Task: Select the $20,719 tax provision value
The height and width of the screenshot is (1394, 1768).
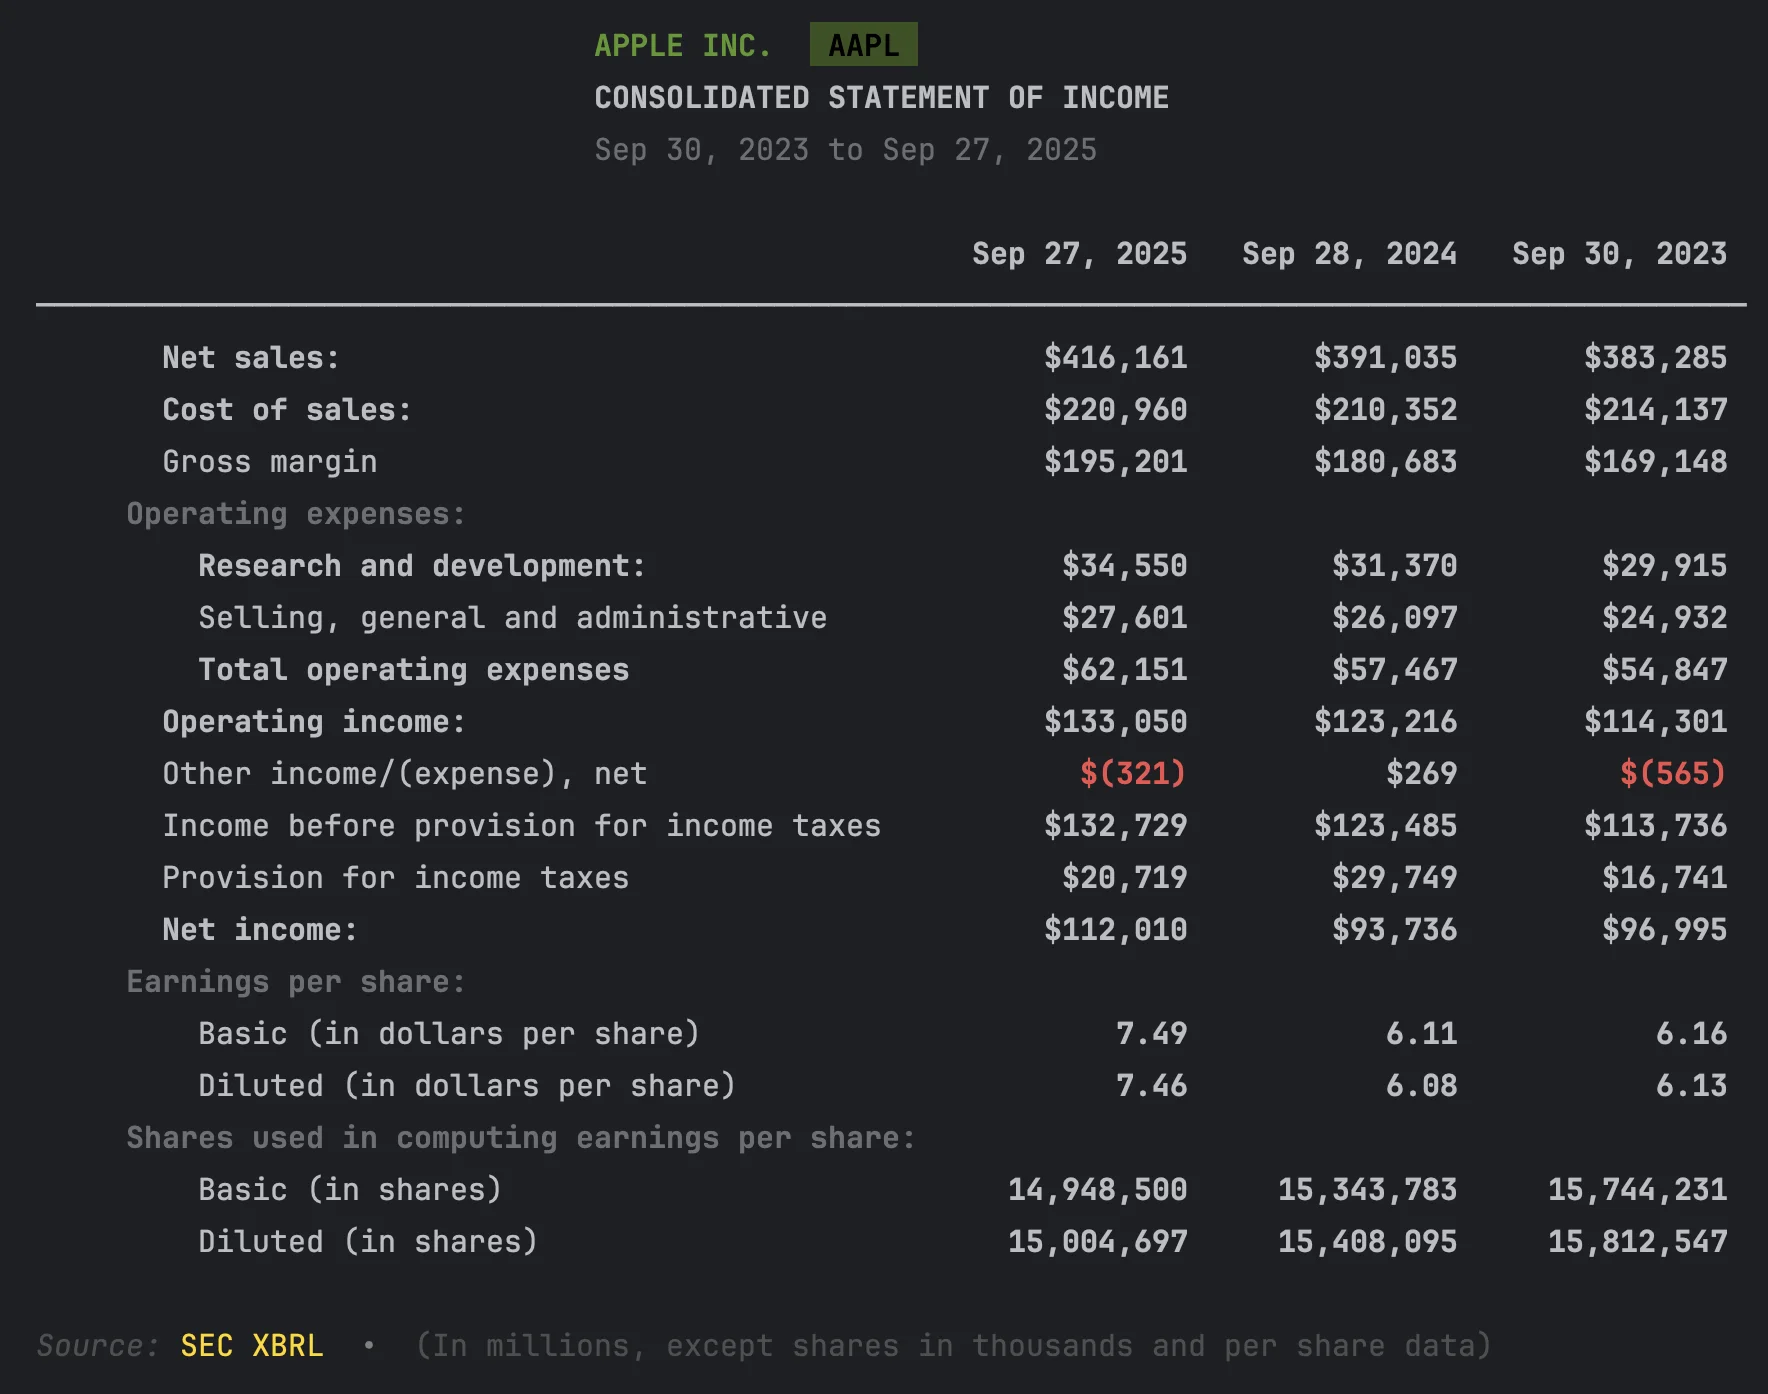Action: (1124, 878)
